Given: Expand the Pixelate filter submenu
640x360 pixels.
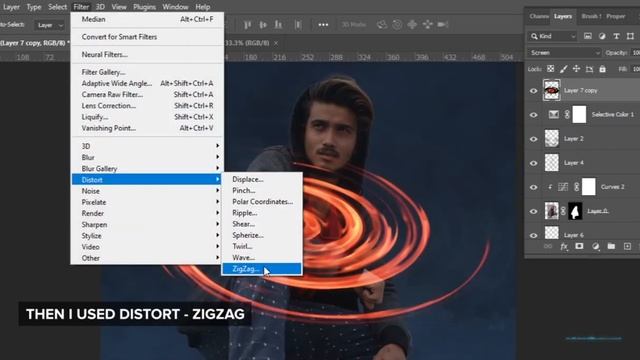Looking at the screenshot, I should click(147, 202).
